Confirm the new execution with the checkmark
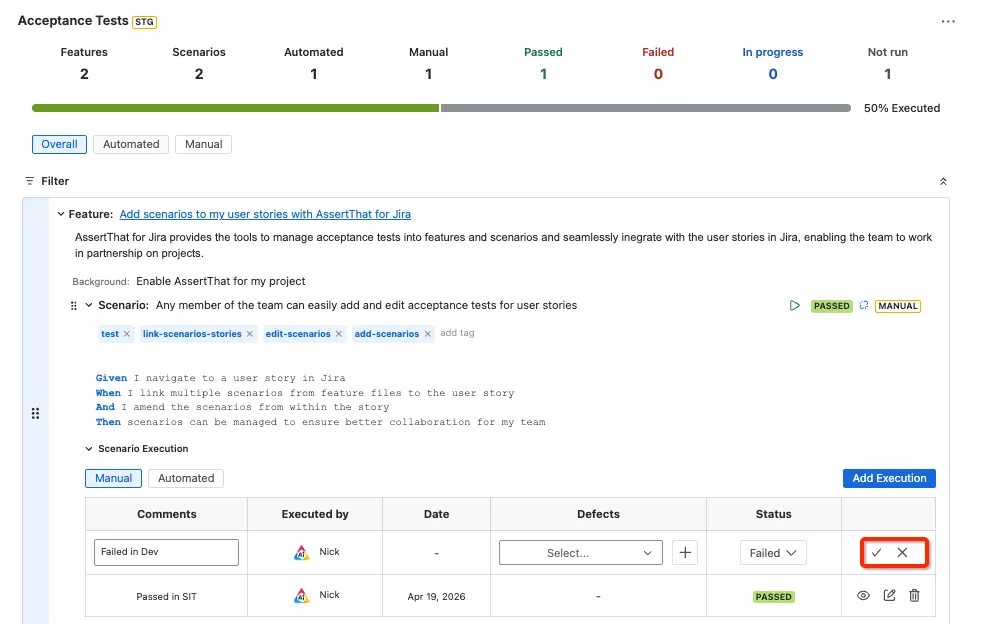 (x=876, y=553)
